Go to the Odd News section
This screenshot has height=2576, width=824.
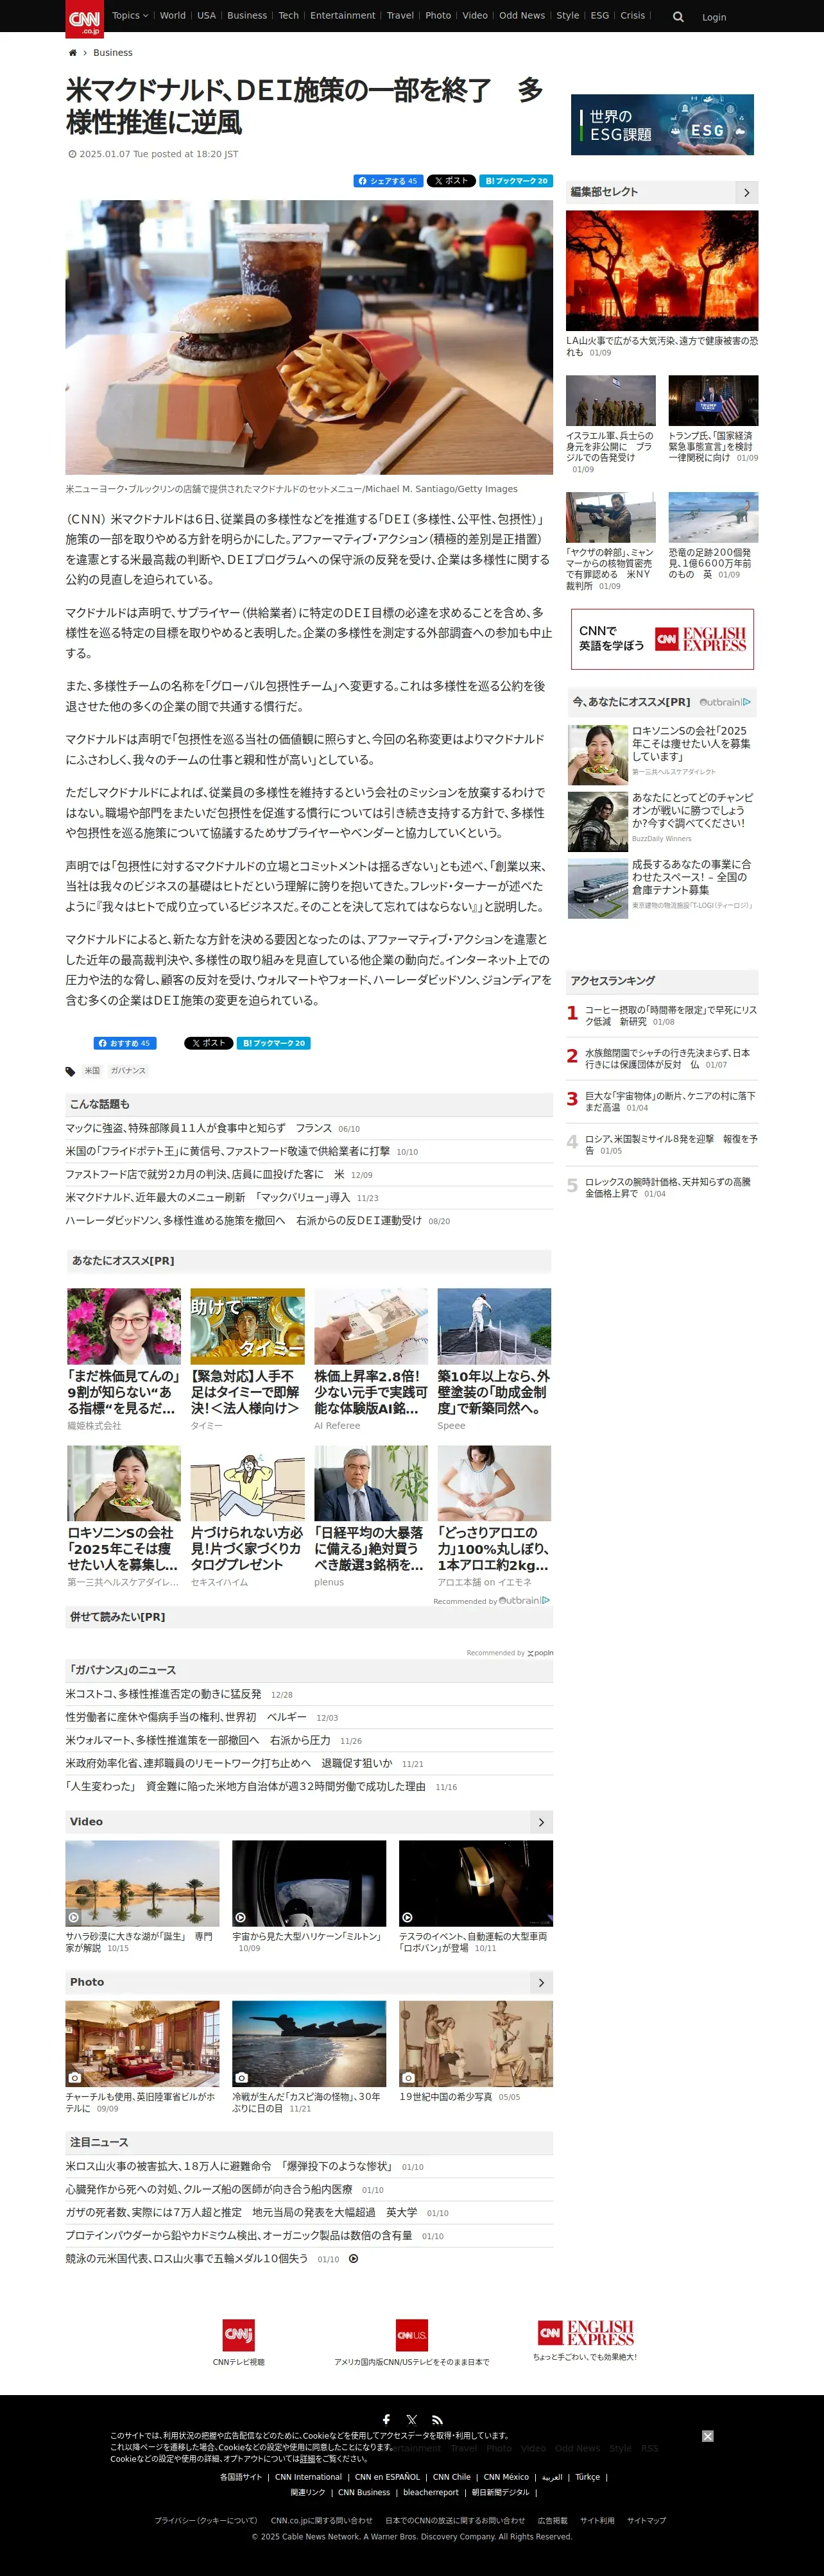[x=522, y=16]
